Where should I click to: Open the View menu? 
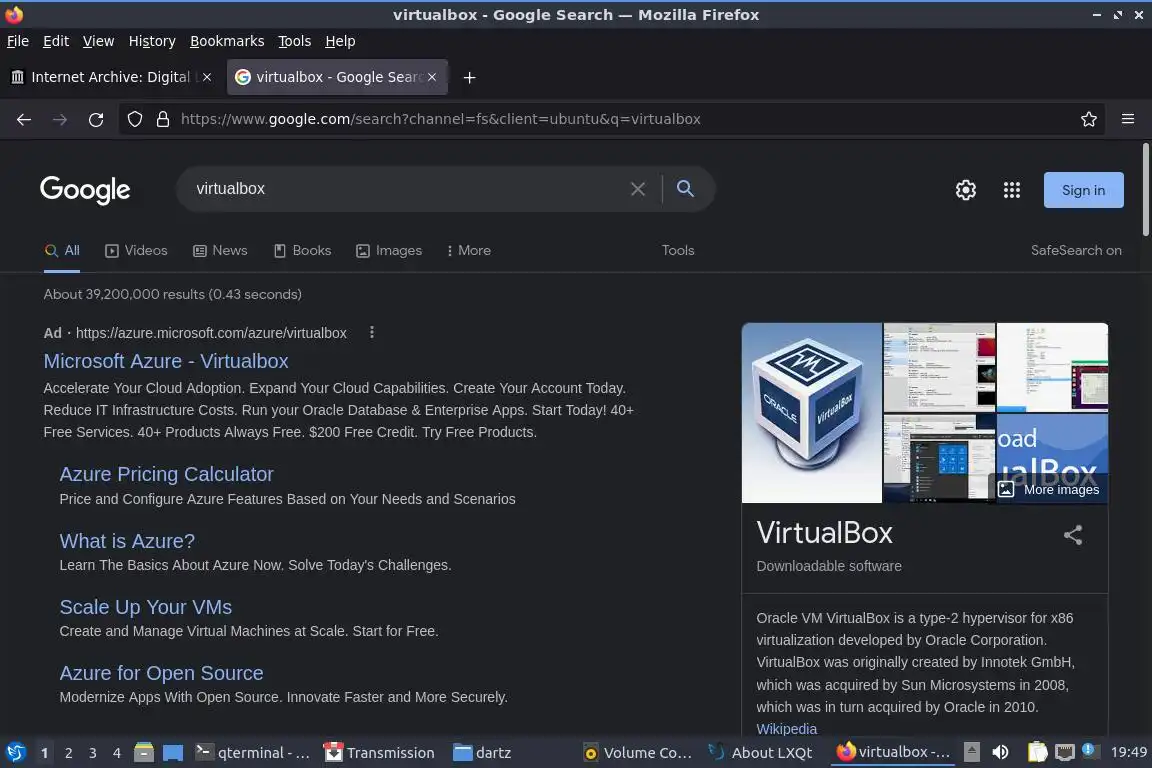pyautogui.click(x=98, y=41)
